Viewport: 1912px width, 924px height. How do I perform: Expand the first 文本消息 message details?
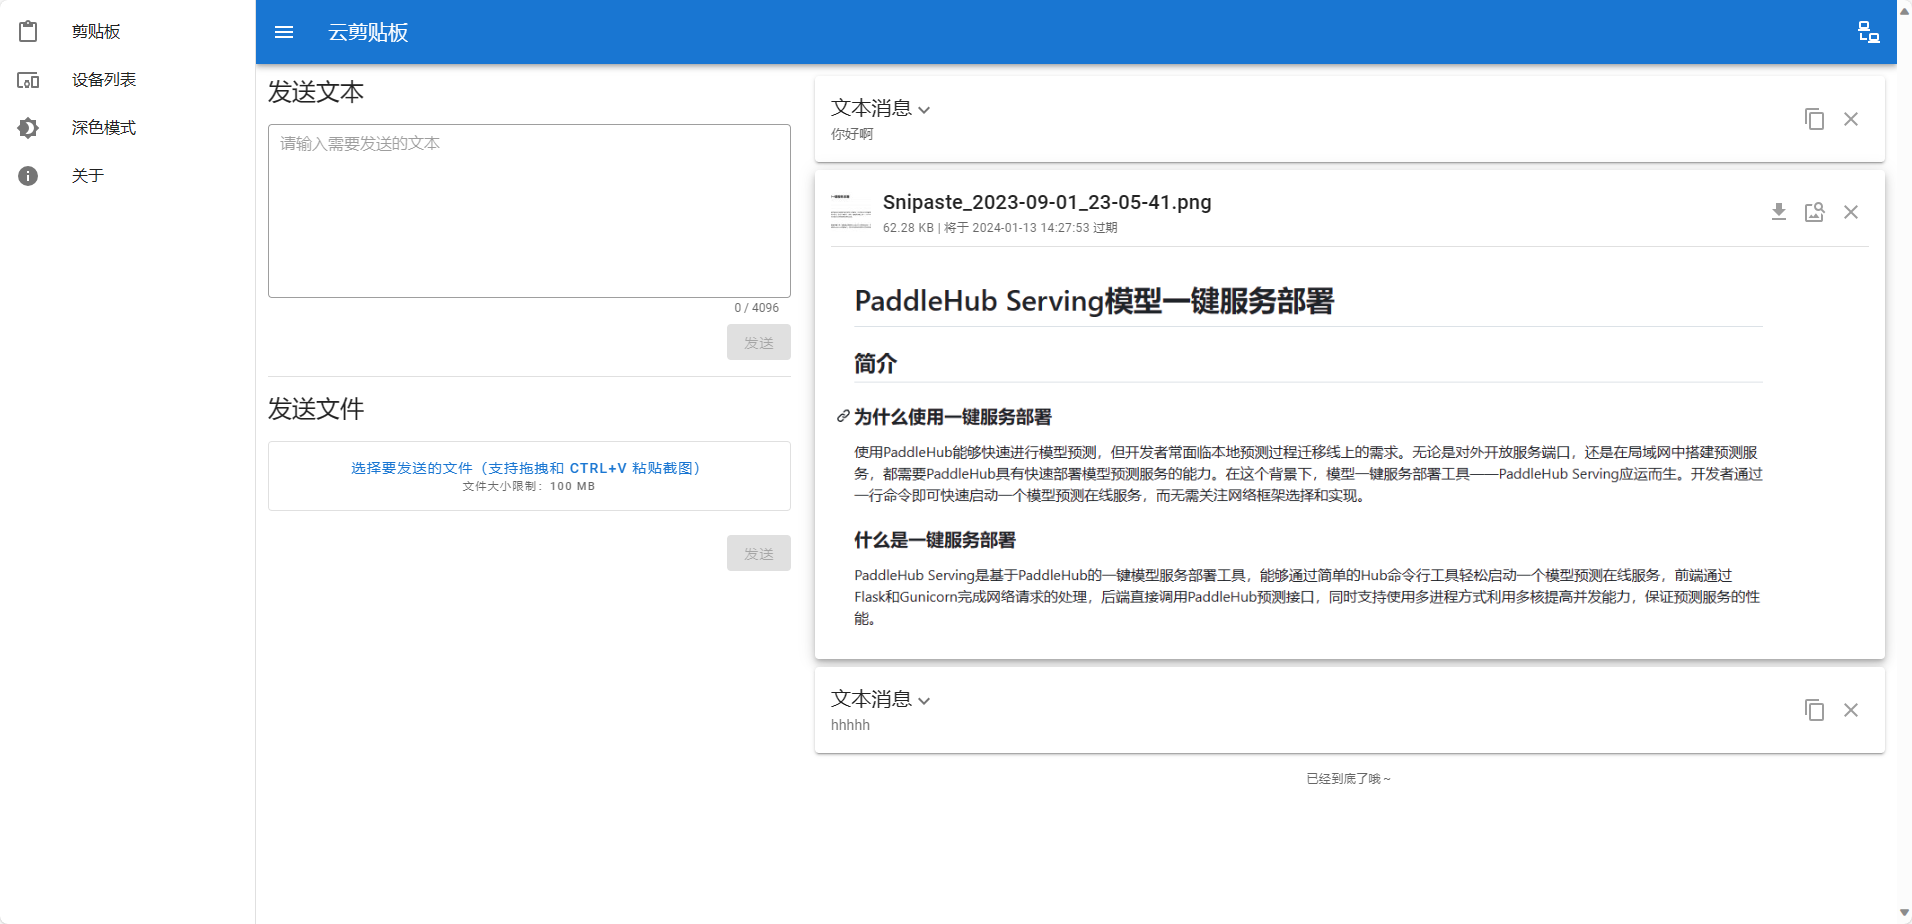click(x=924, y=108)
